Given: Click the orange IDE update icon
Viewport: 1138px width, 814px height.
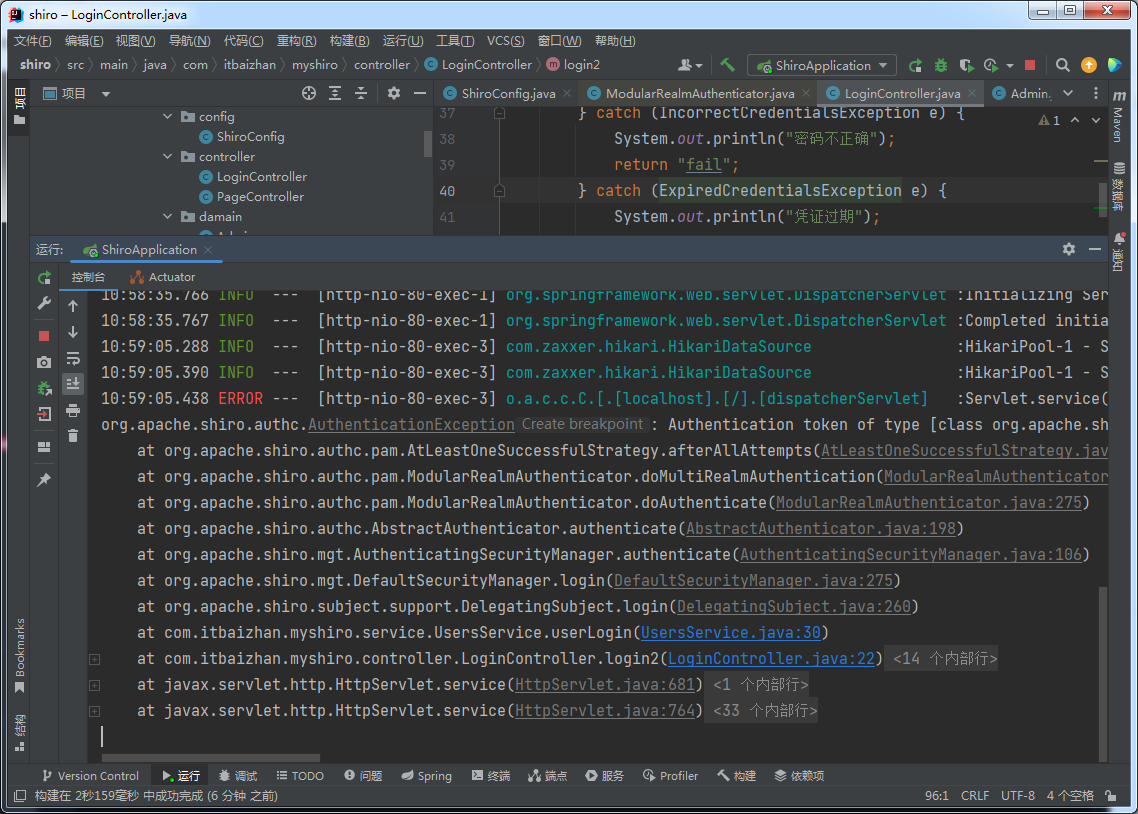Looking at the screenshot, I should point(1089,65).
